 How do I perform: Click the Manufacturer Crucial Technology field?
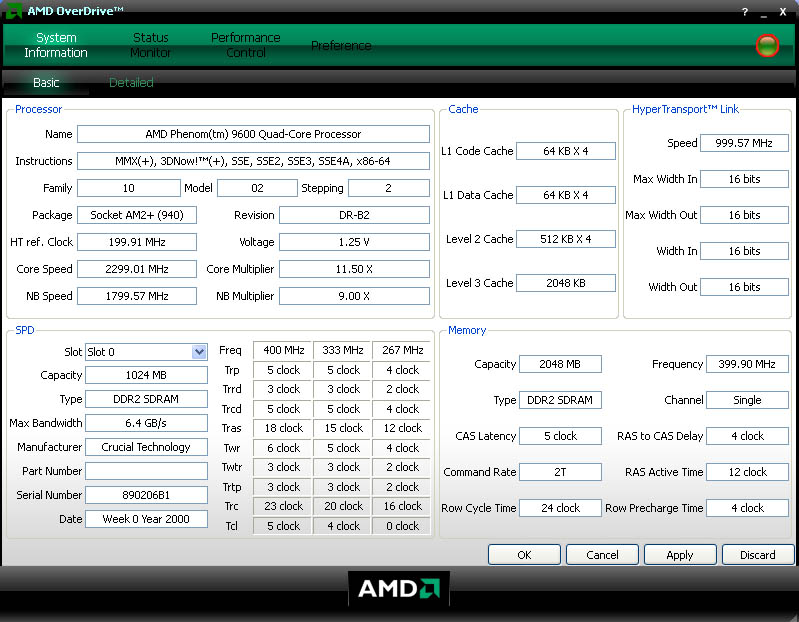(x=146, y=447)
